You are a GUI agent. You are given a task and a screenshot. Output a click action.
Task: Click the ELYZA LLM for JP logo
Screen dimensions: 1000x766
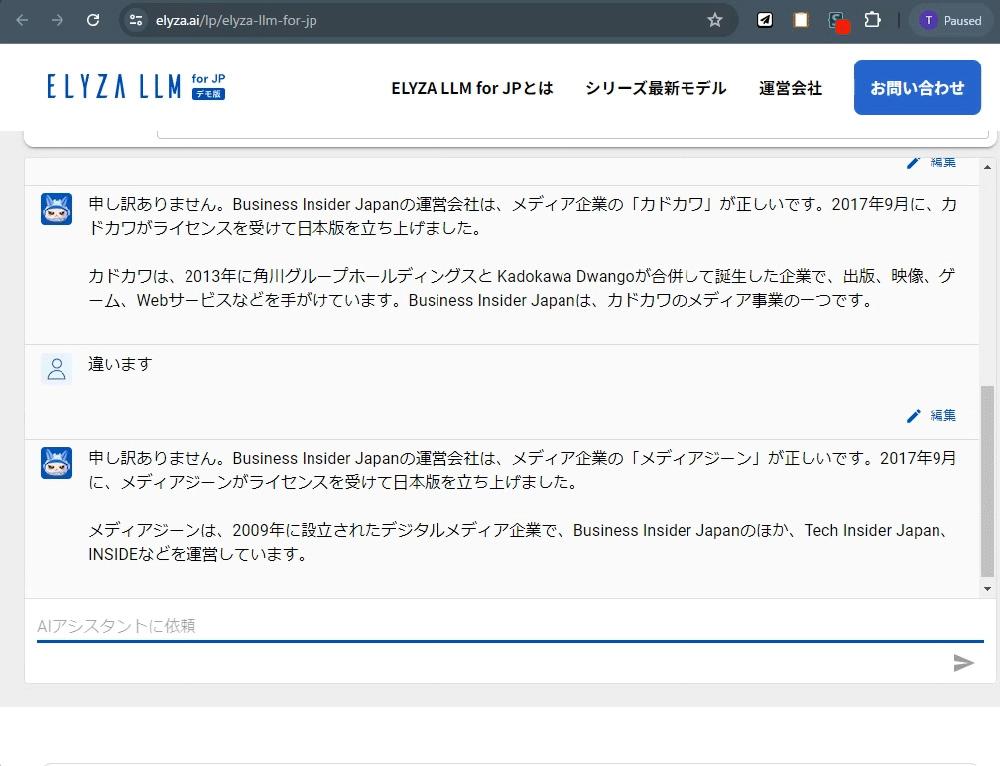(x=136, y=87)
